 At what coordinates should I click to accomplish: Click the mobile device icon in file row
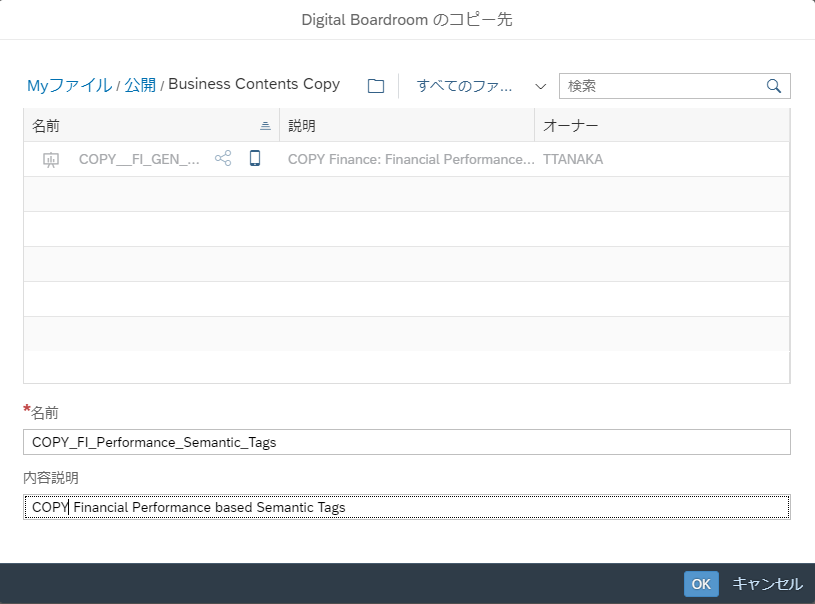tap(255, 159)
